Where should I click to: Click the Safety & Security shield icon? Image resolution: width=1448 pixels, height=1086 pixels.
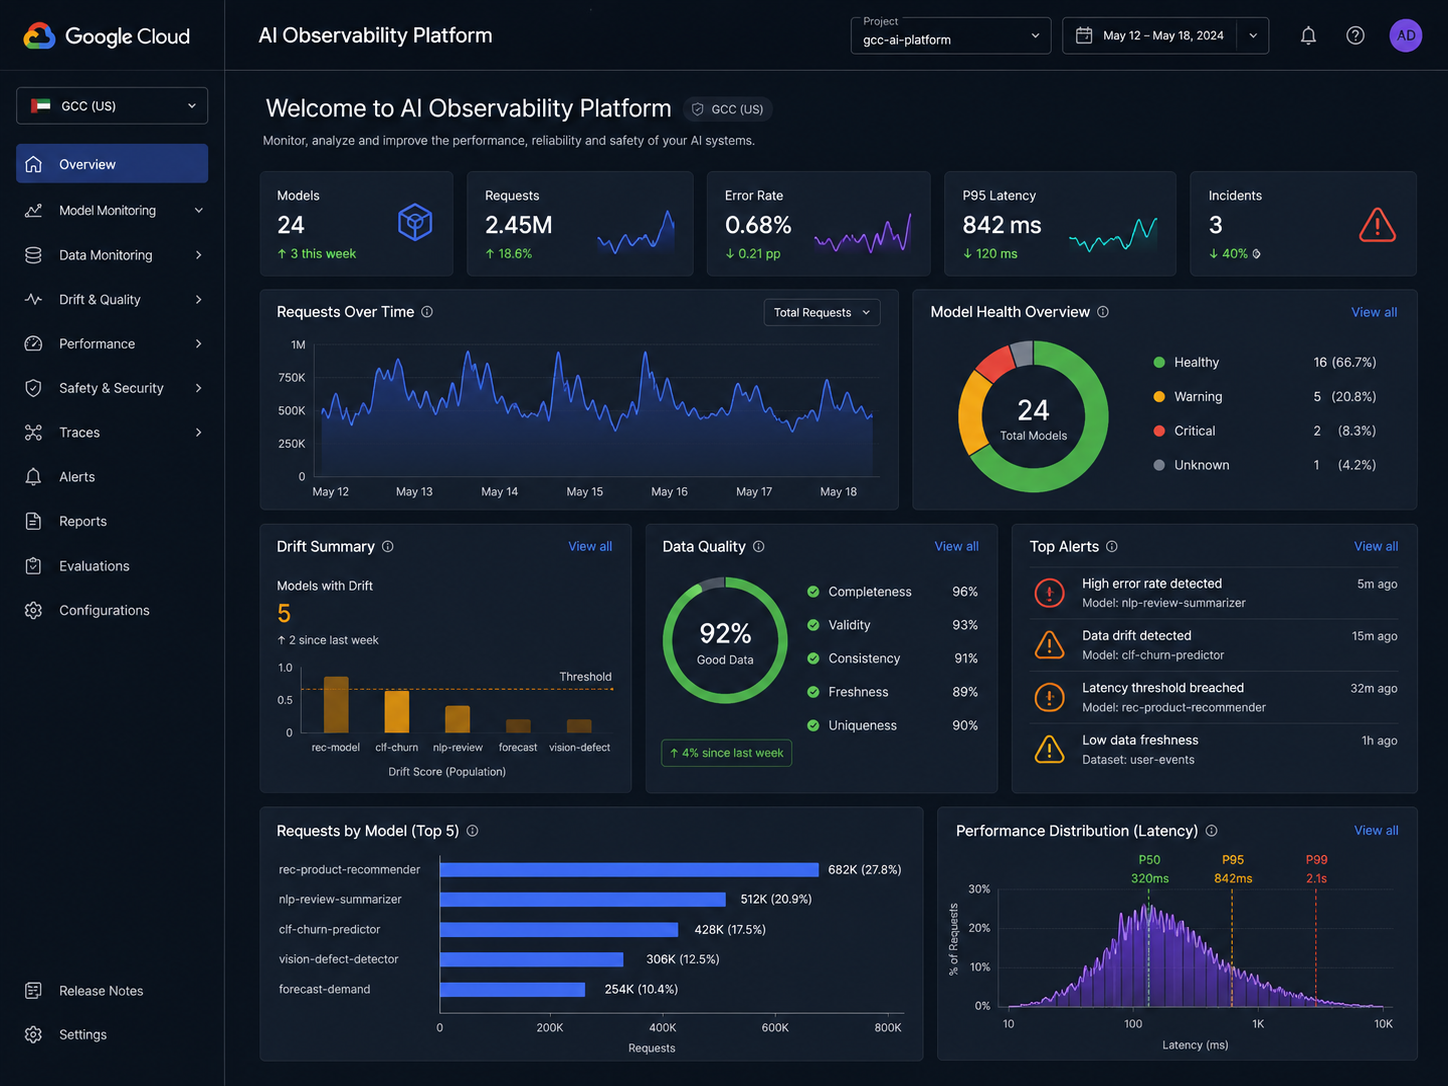tap(34, 388)
